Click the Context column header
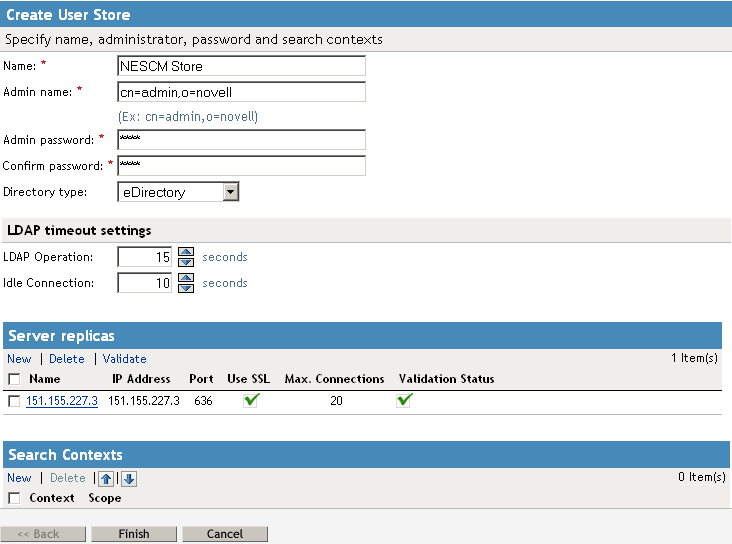The height and width of the screenshot is (544, 732). (52, 498)
